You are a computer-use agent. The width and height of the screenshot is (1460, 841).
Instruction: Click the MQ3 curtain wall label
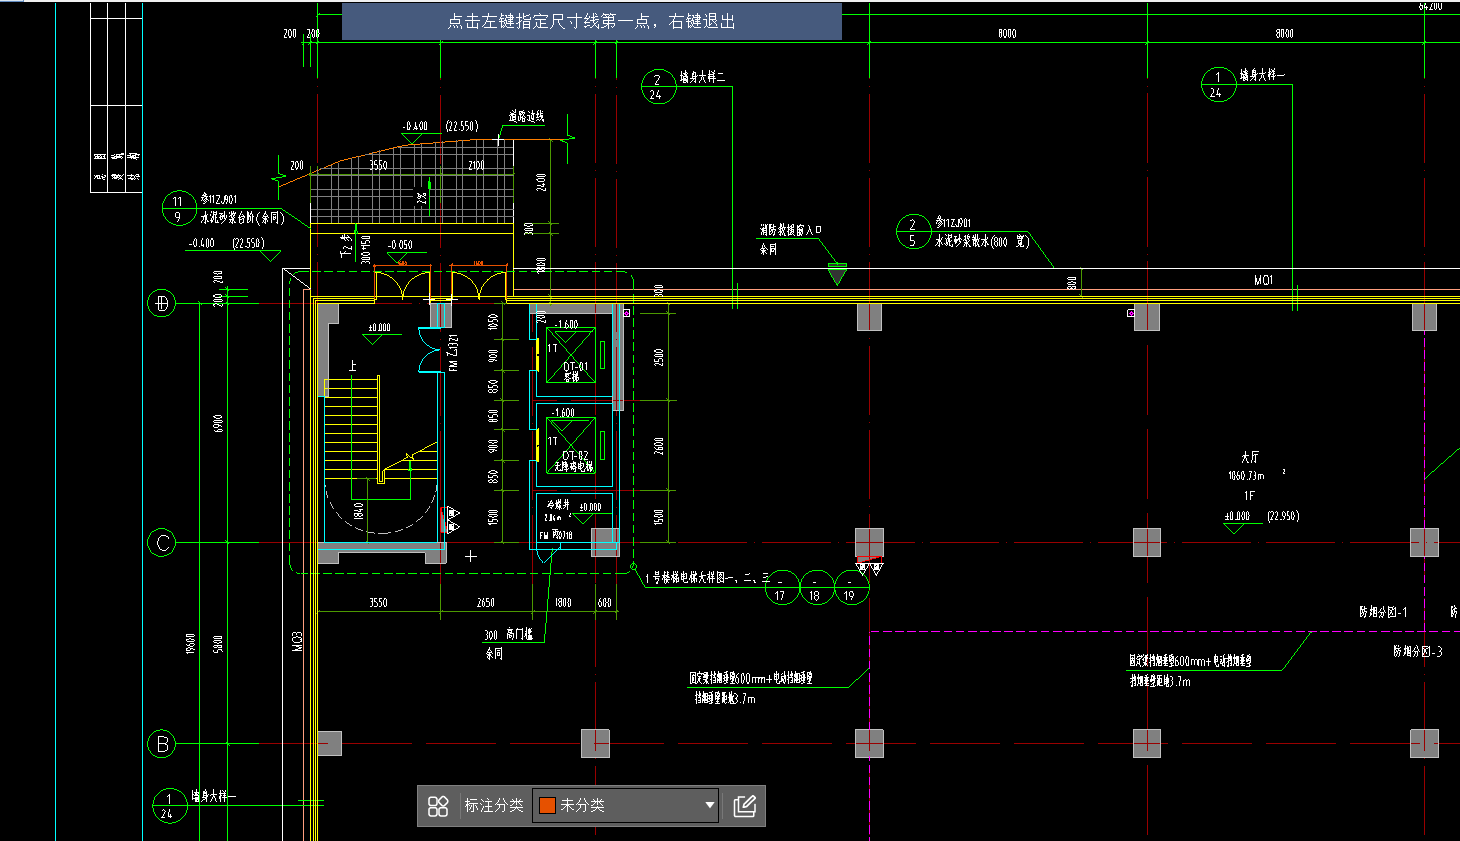[x=297, y=642]
